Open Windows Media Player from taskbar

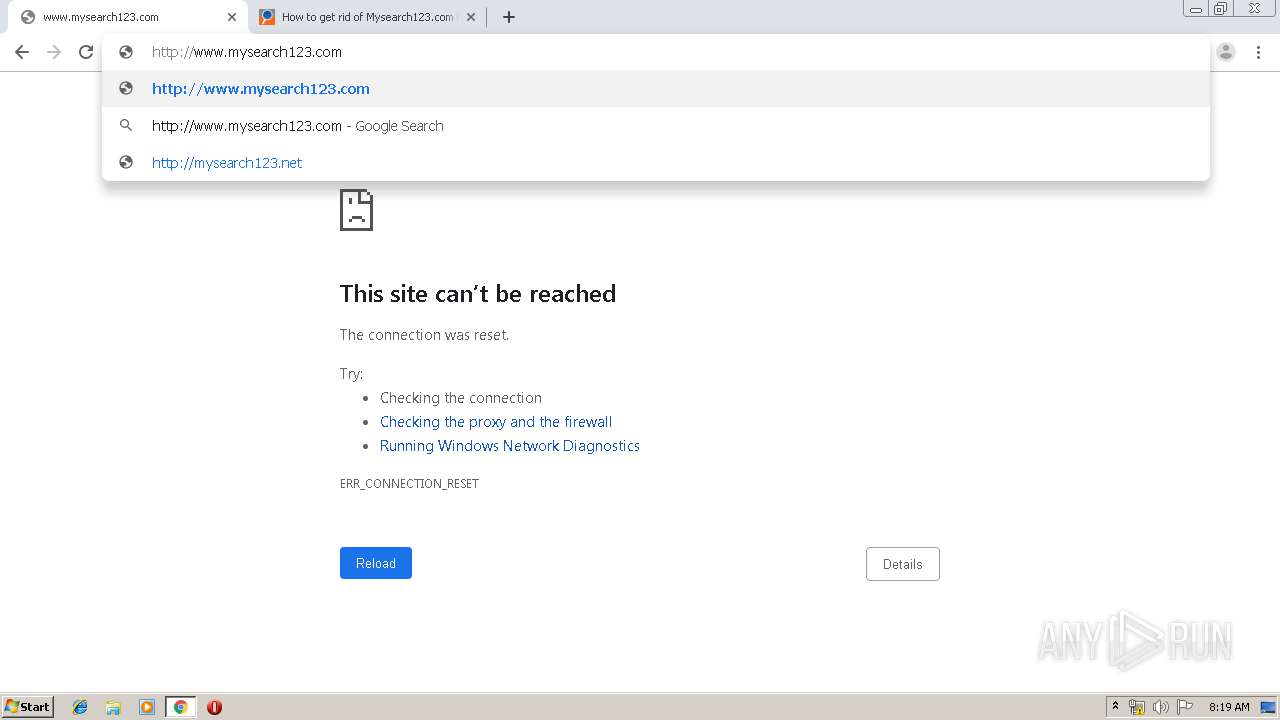click(x=147, y=707)
